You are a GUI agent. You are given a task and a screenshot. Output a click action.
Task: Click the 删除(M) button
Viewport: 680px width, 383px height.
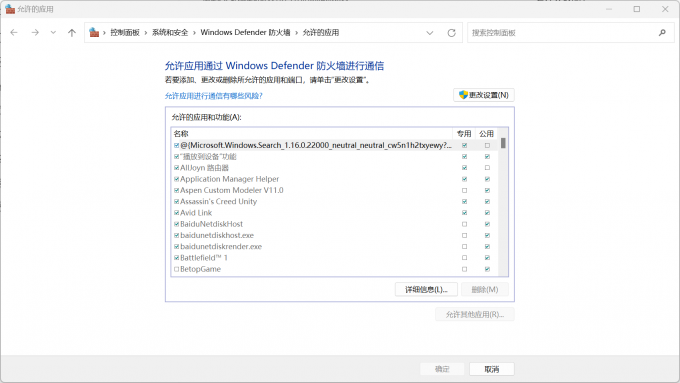tap(485, 289)
